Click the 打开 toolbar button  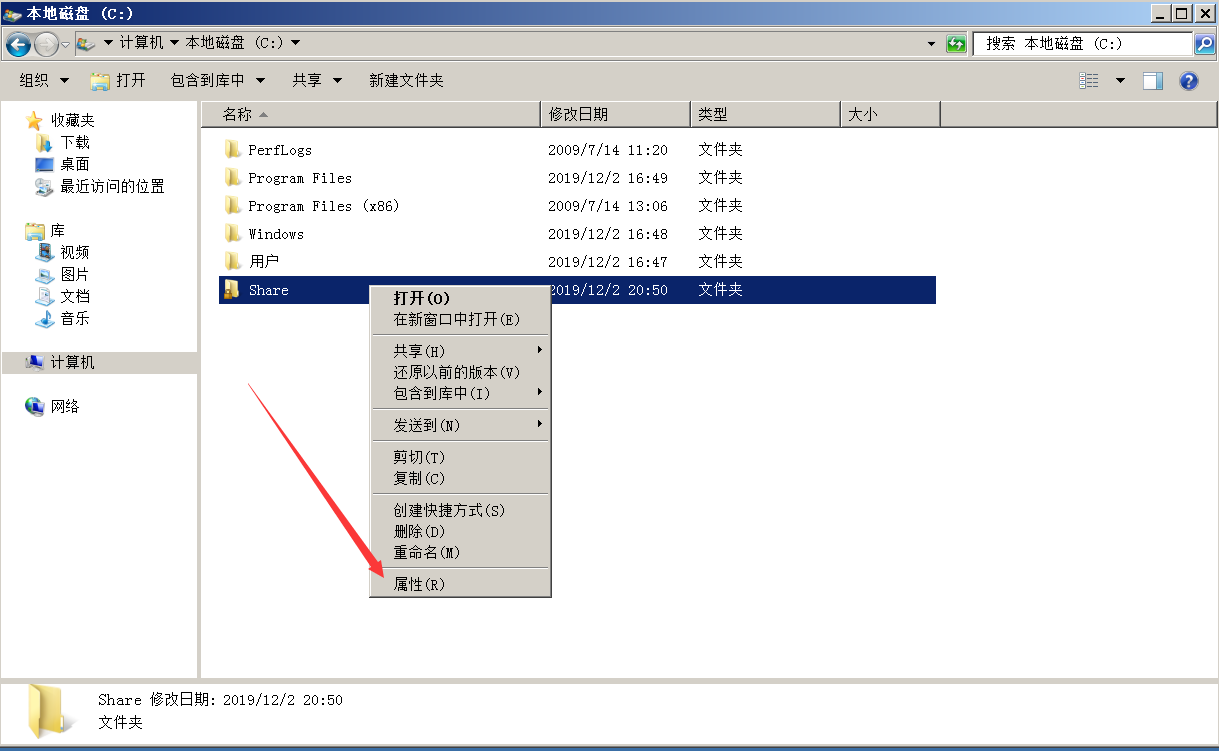(x=118, y=80)
